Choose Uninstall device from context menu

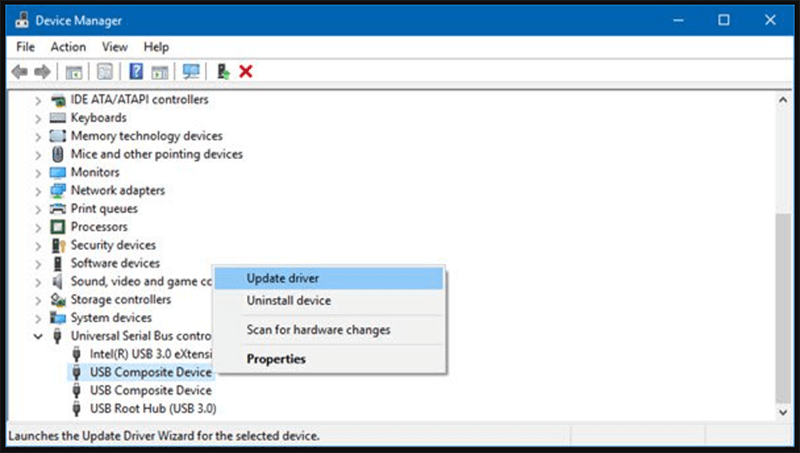coord(329,300)
